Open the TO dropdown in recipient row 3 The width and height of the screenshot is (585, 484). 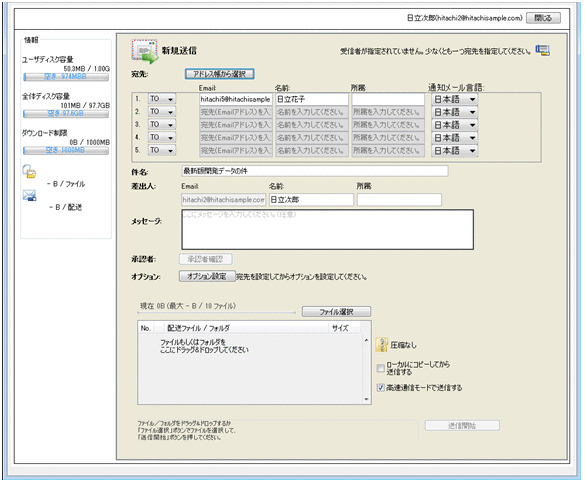pos(162,124)
